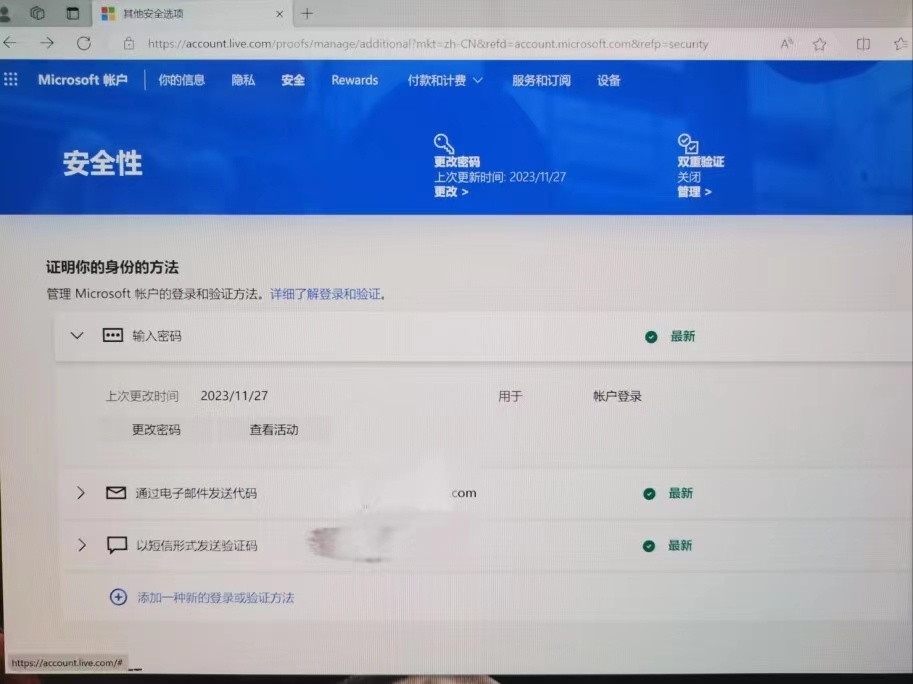Toggle the vertical tabs icon
The height and width of the screenshot is (684, 913).
72,13
